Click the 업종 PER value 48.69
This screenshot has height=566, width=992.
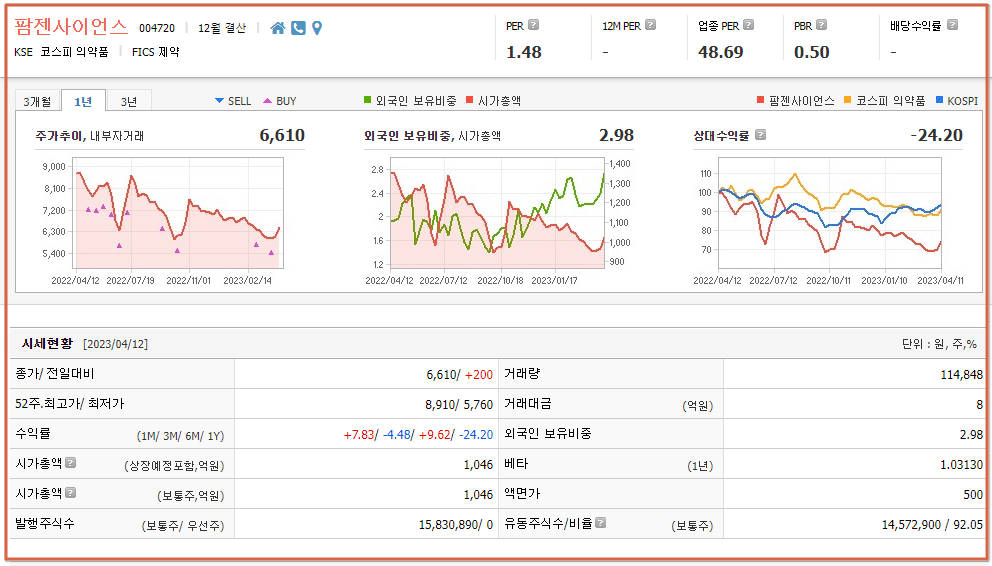pos(721,52)
